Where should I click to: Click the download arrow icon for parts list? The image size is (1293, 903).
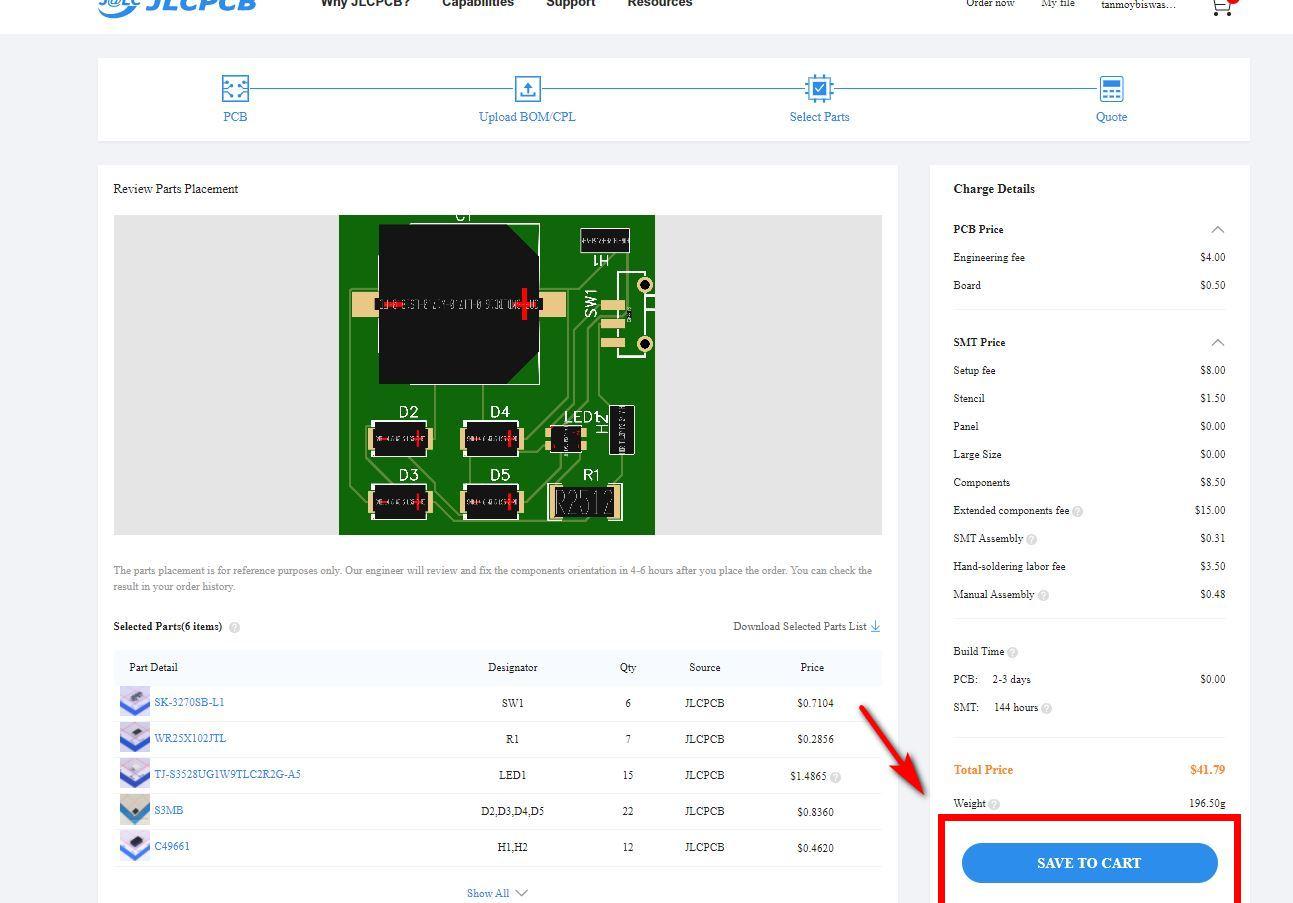click(875, 626)
